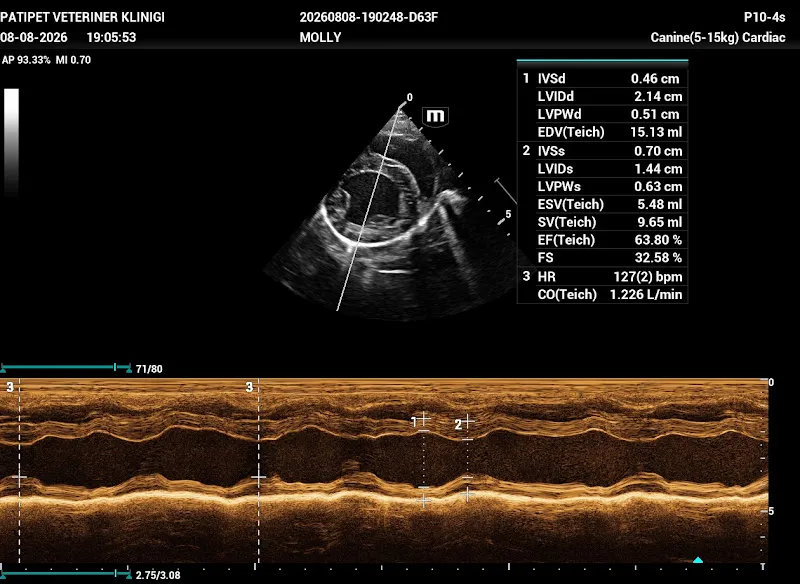Select the EDV(Teich) 15.13 ml row

[603, 132]
